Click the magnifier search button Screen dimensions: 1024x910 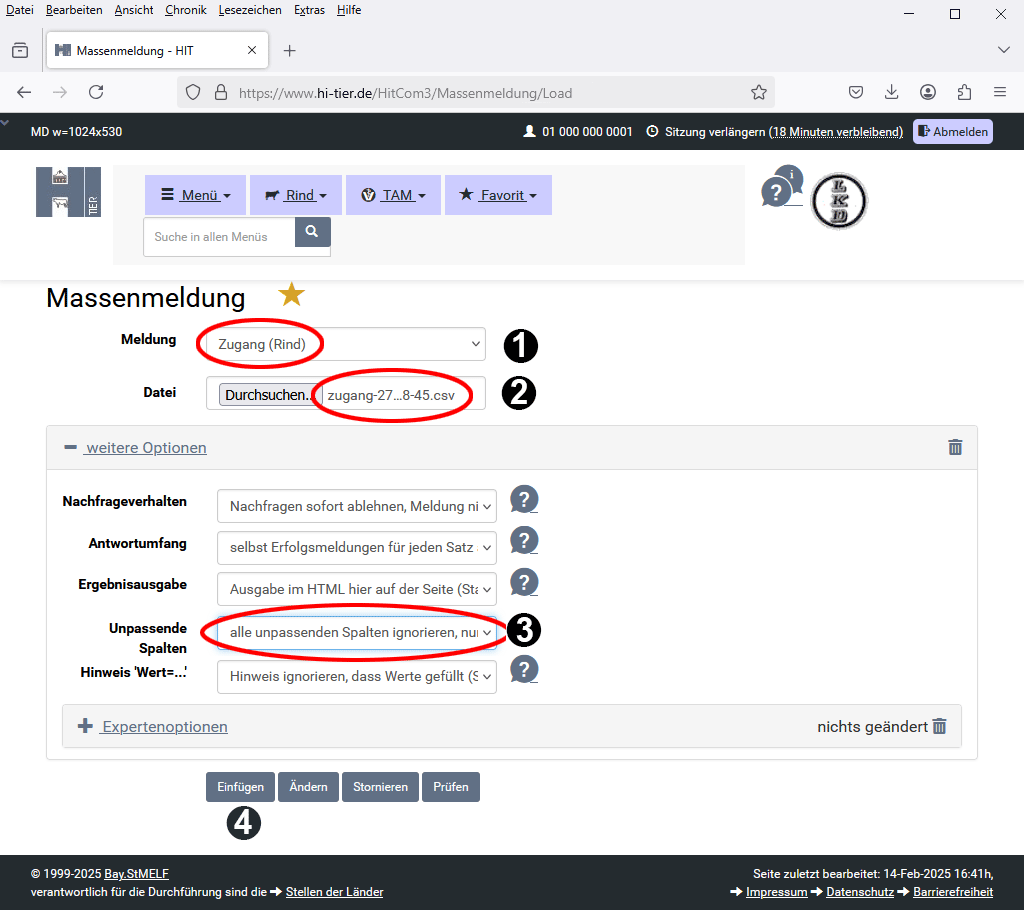coord(312,232)
